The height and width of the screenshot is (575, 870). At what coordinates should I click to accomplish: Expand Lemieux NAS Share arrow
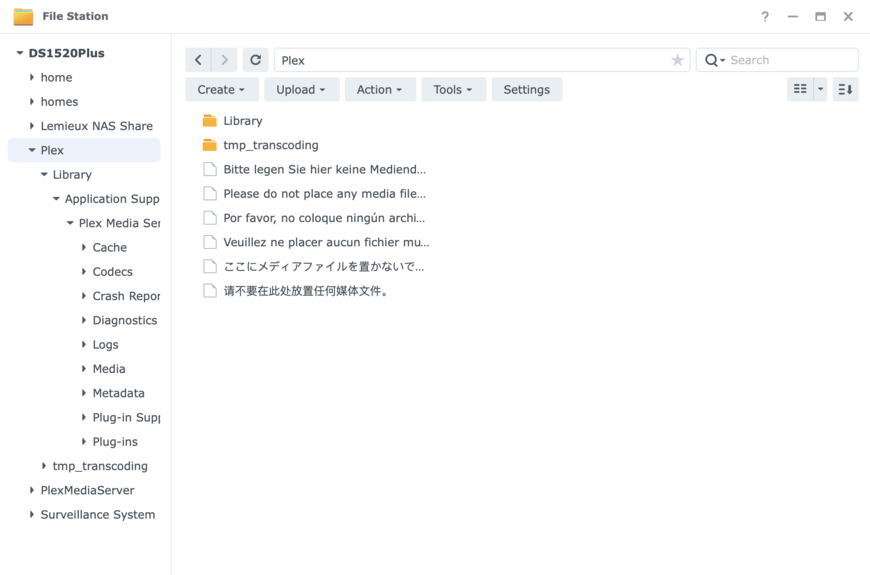click(x=32, y=126)
